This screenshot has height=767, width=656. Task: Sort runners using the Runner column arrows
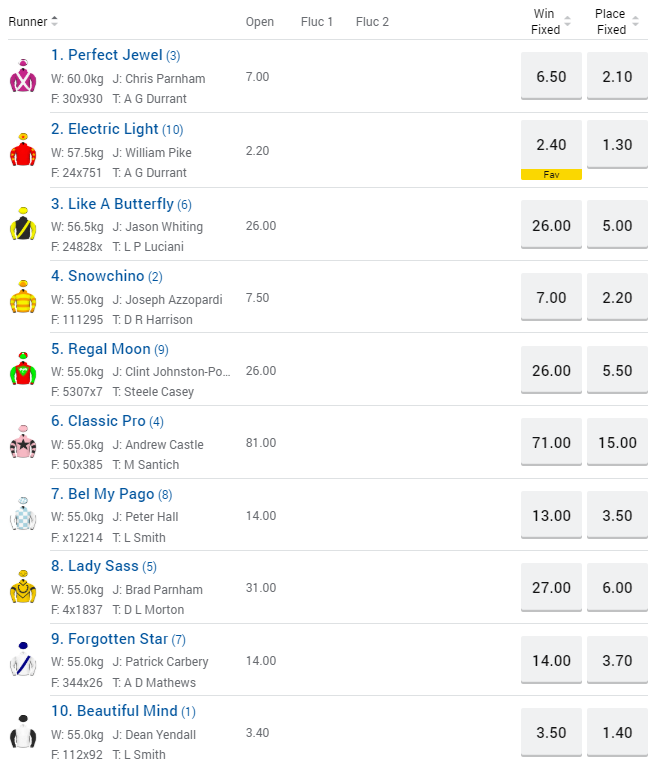pos(55,21)
